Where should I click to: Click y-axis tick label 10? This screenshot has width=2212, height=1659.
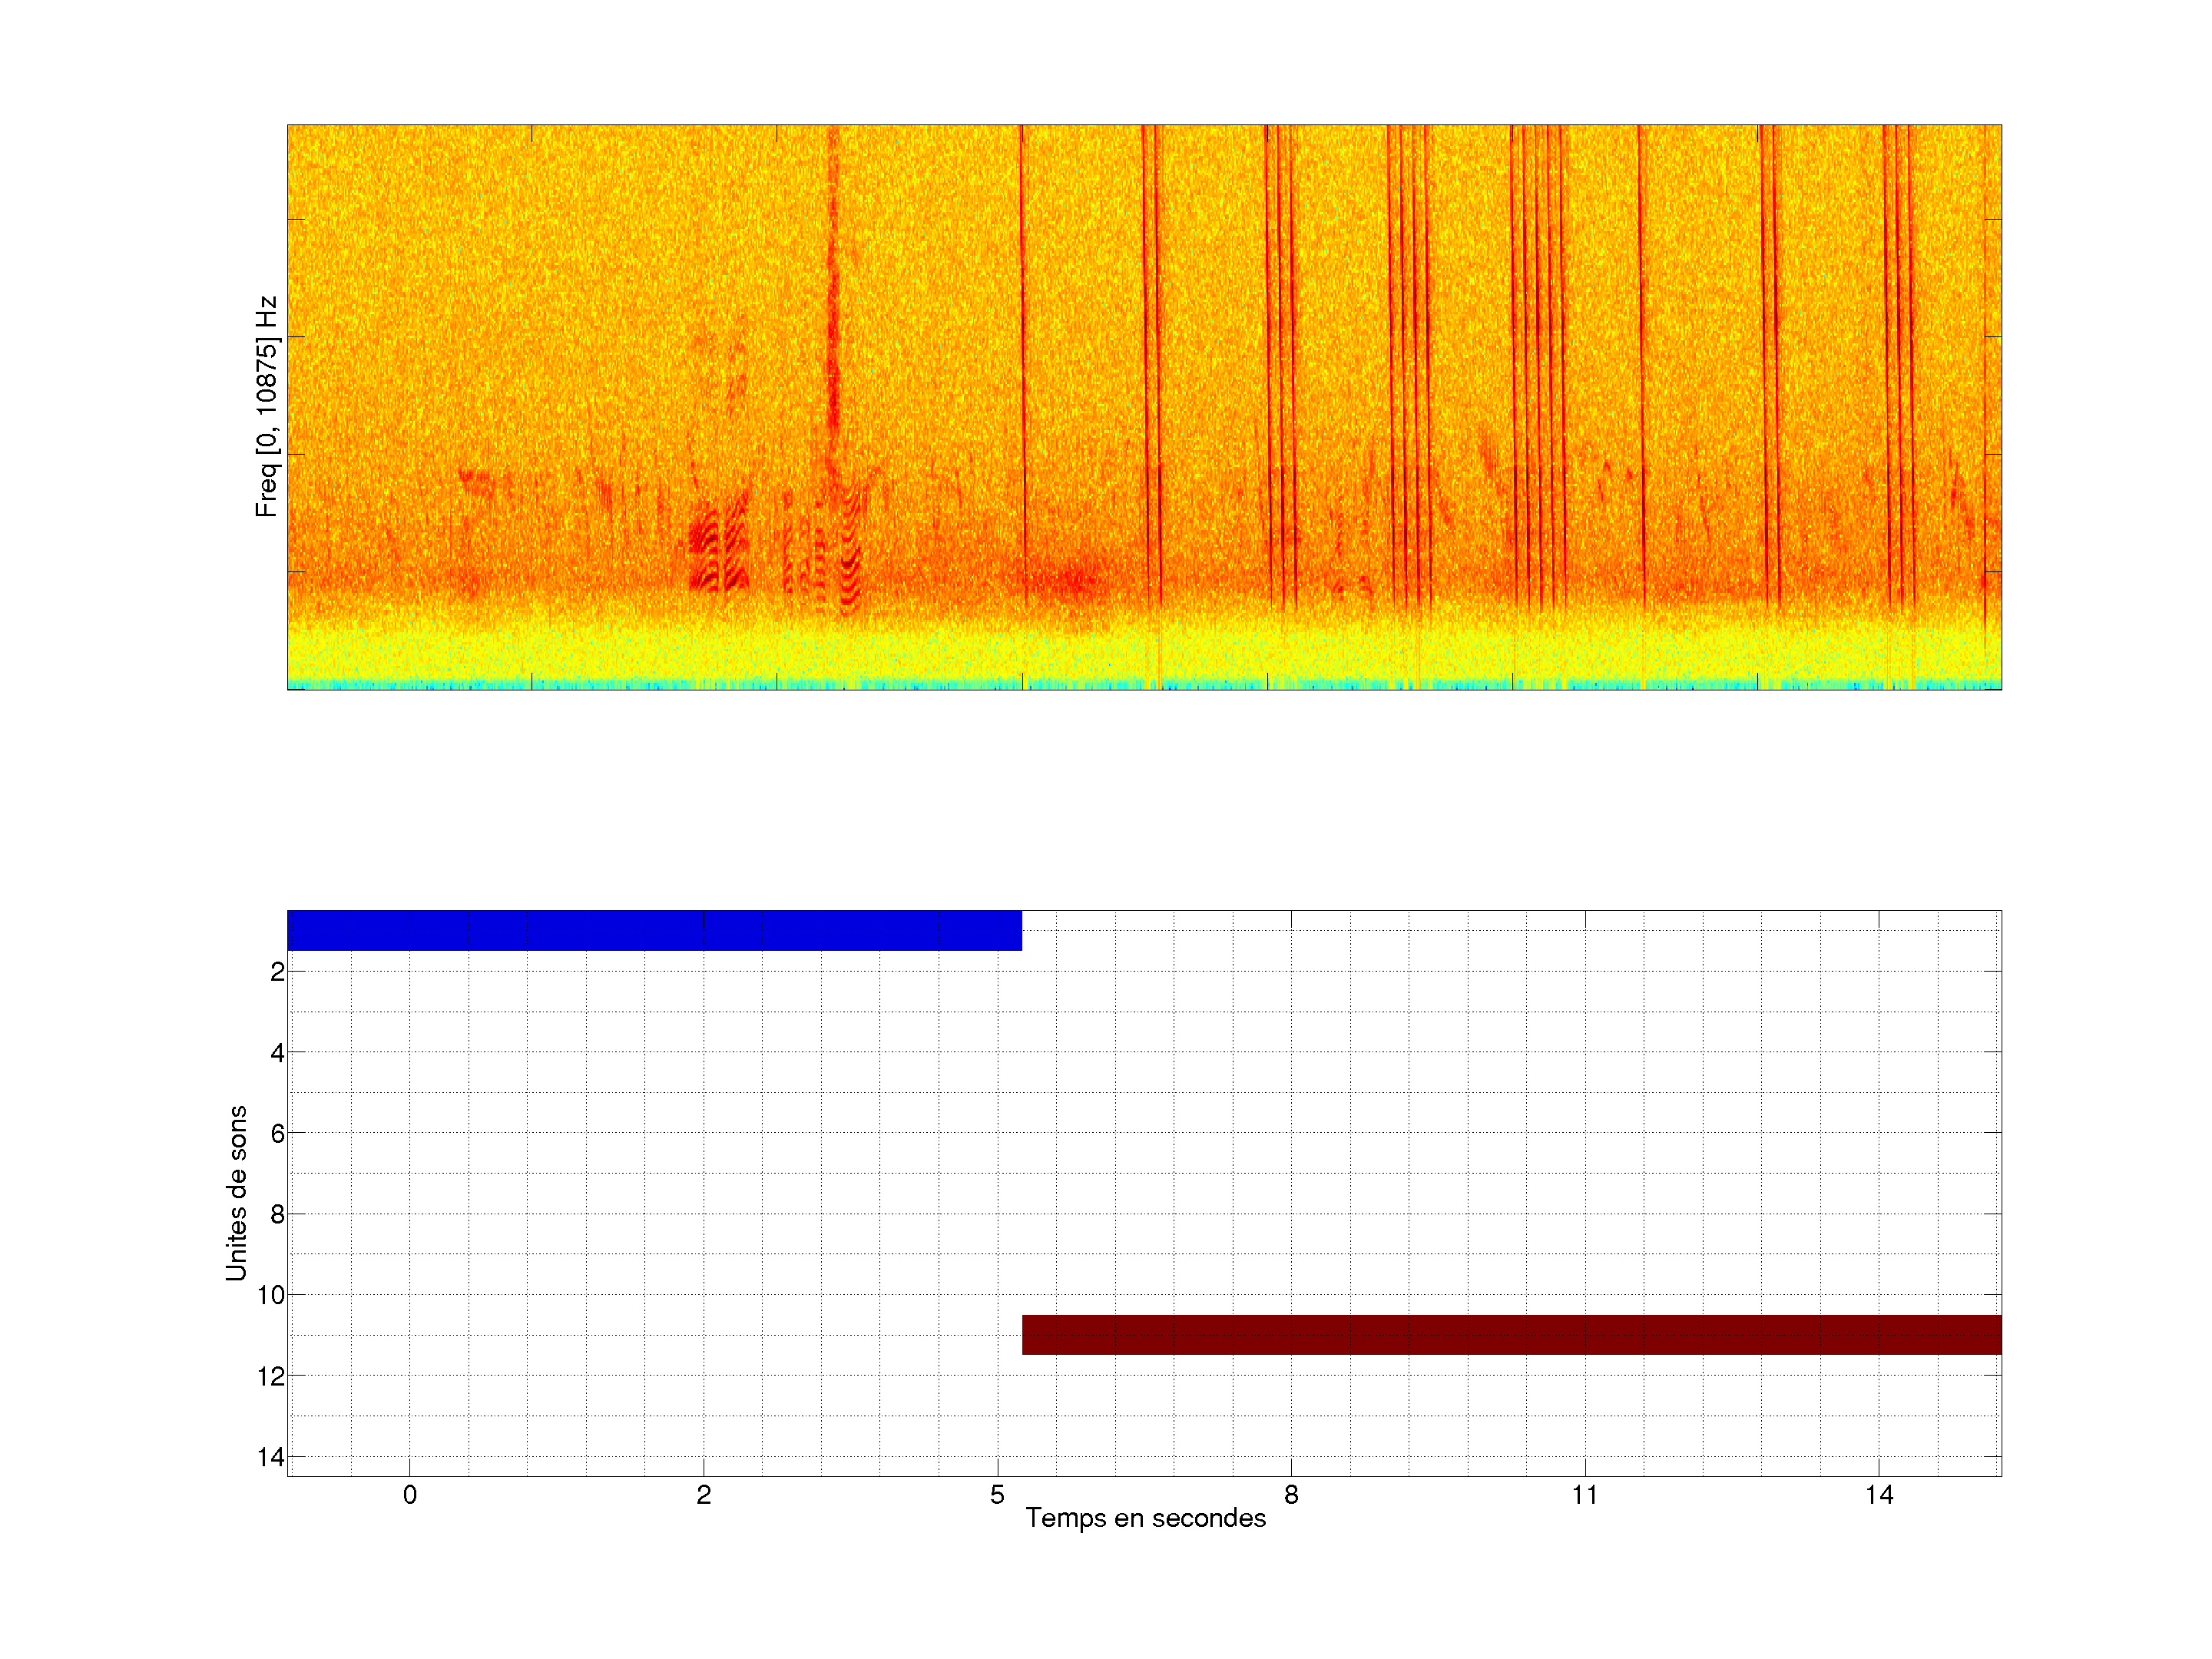point(271,1296)
